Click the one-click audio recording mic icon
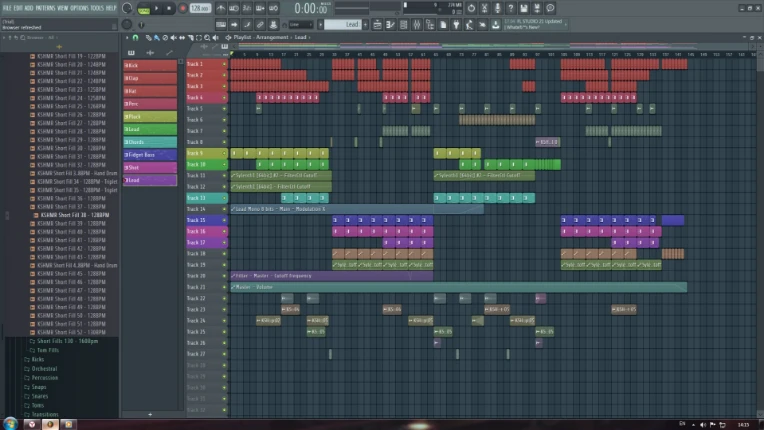Screen dimensions: 764x430 pyautogui.click(x=497, y=8)
